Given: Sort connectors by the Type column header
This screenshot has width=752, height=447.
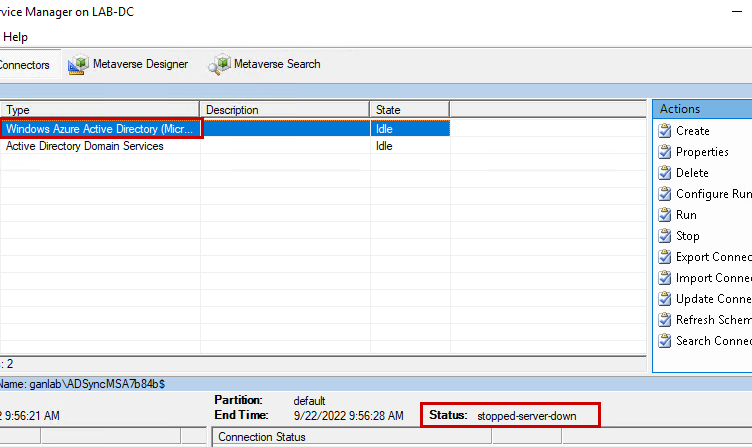Looking at the screenshot, I should pyautogui.click(x=100, y=109).
